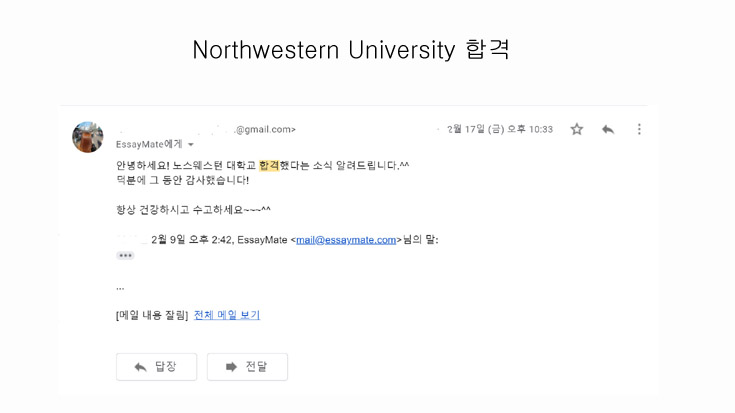Open the mail@essaymate.com link
This screenshot has width=735, height=413.
346,240
